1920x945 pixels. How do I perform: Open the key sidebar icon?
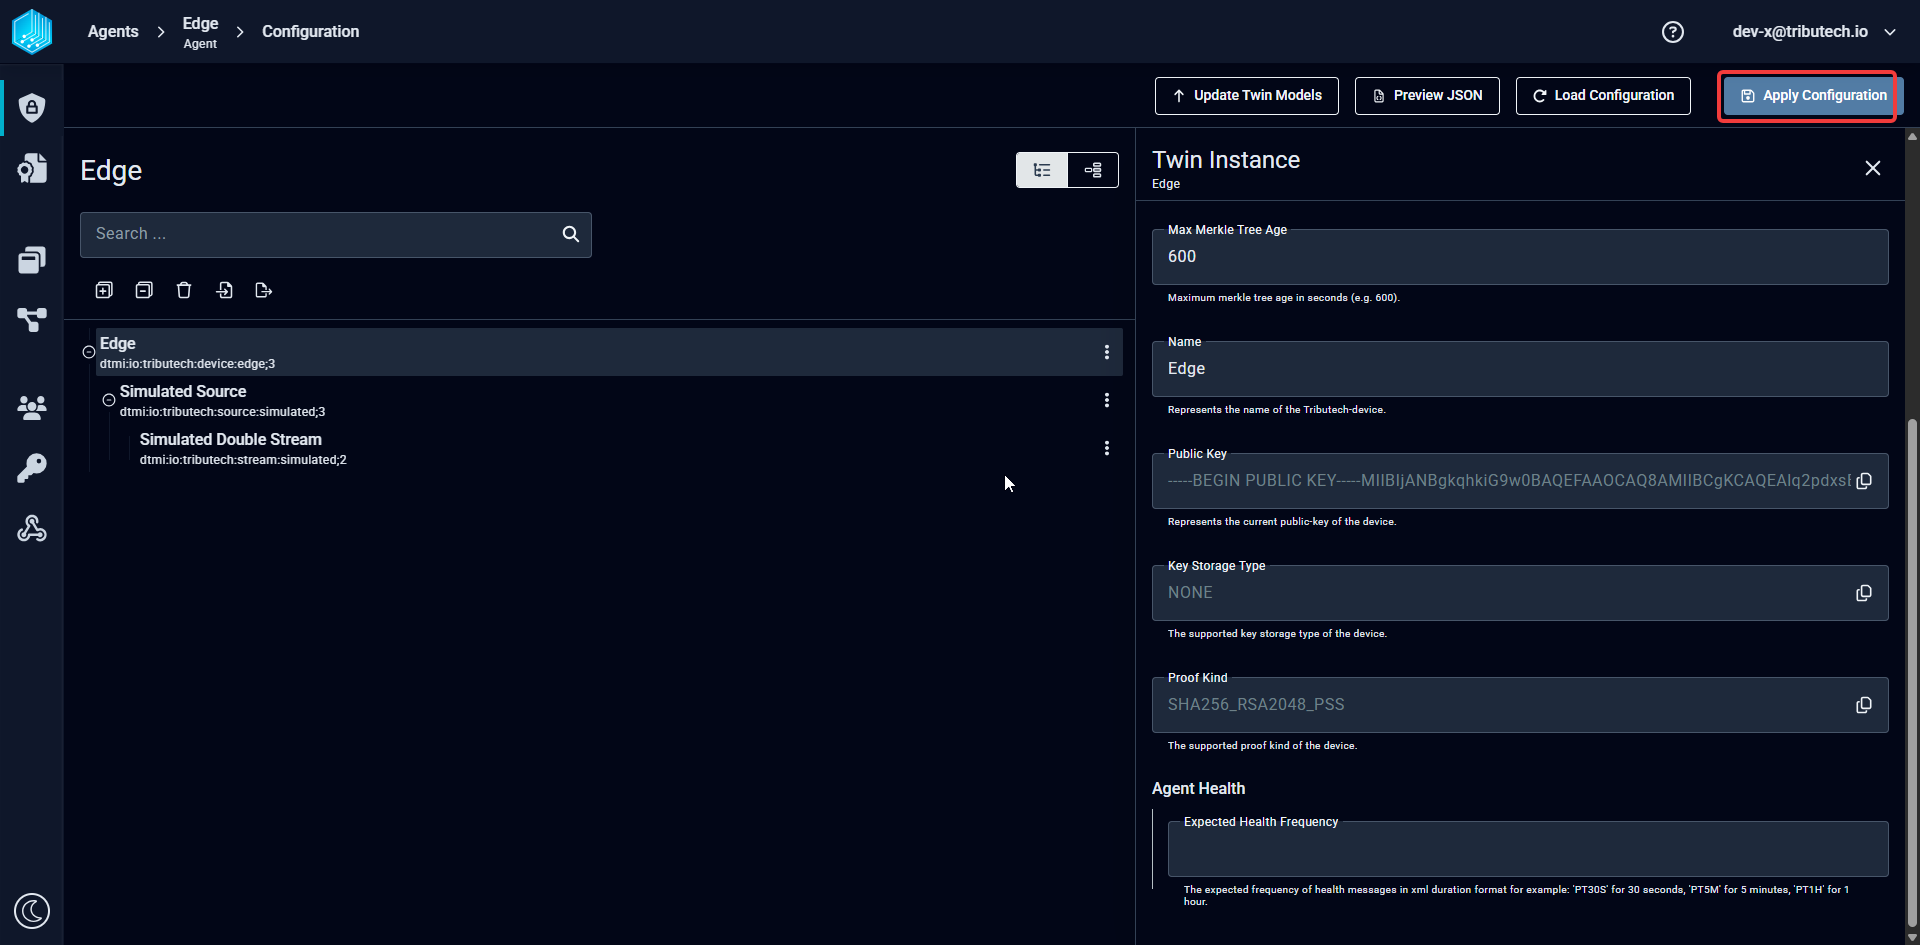32,468
